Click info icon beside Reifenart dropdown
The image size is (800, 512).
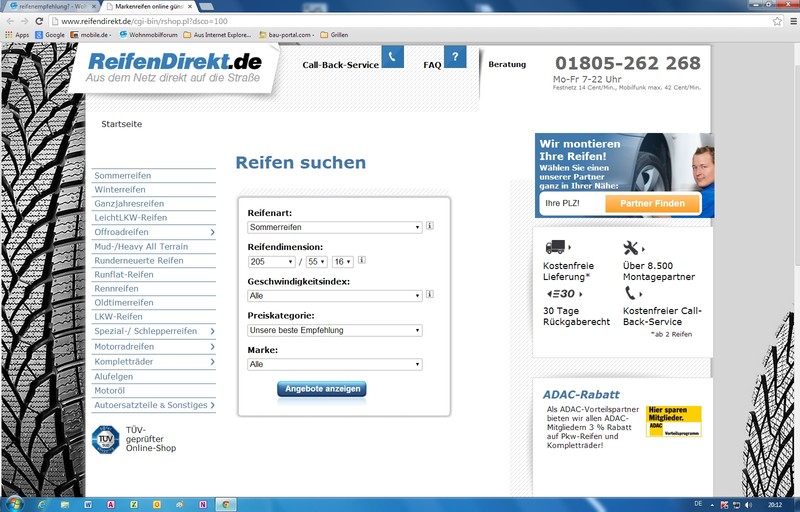coord(430,226)
